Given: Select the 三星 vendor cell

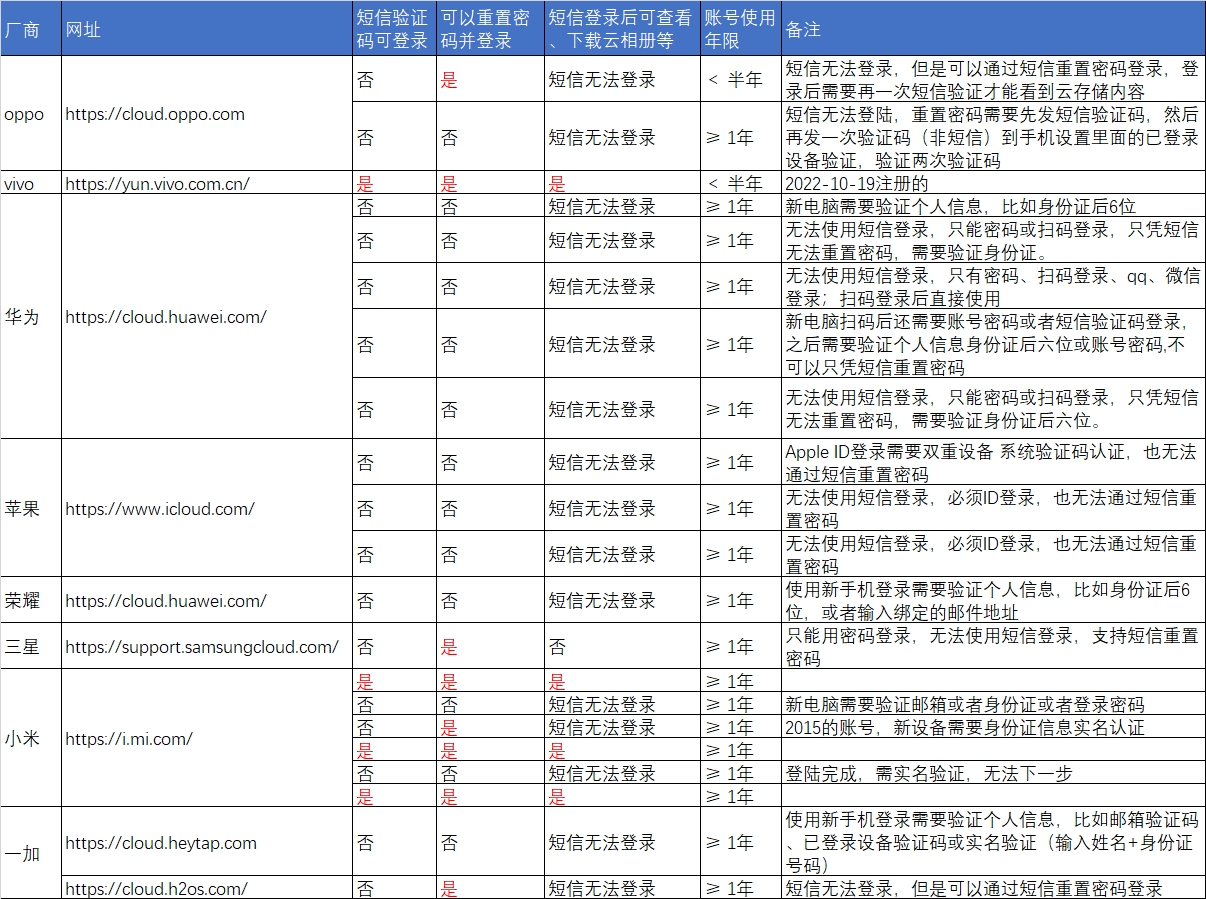Looking at the screenshot, I should [x=30, y=646].
